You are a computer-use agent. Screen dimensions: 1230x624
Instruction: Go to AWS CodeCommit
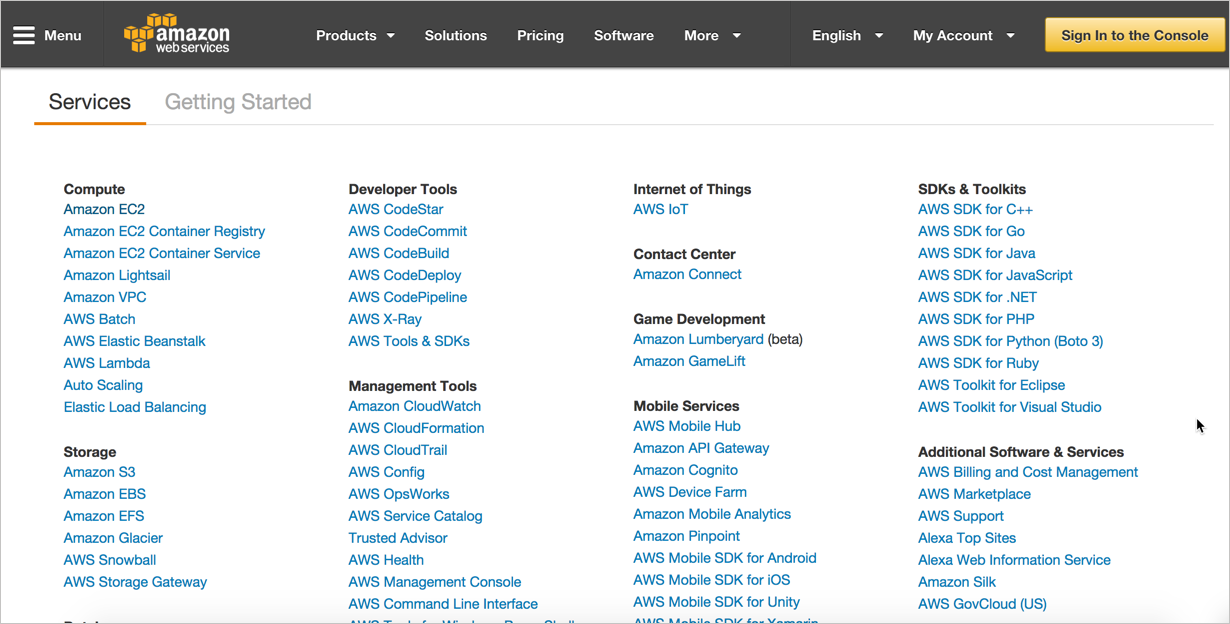[x=408, y=231]
